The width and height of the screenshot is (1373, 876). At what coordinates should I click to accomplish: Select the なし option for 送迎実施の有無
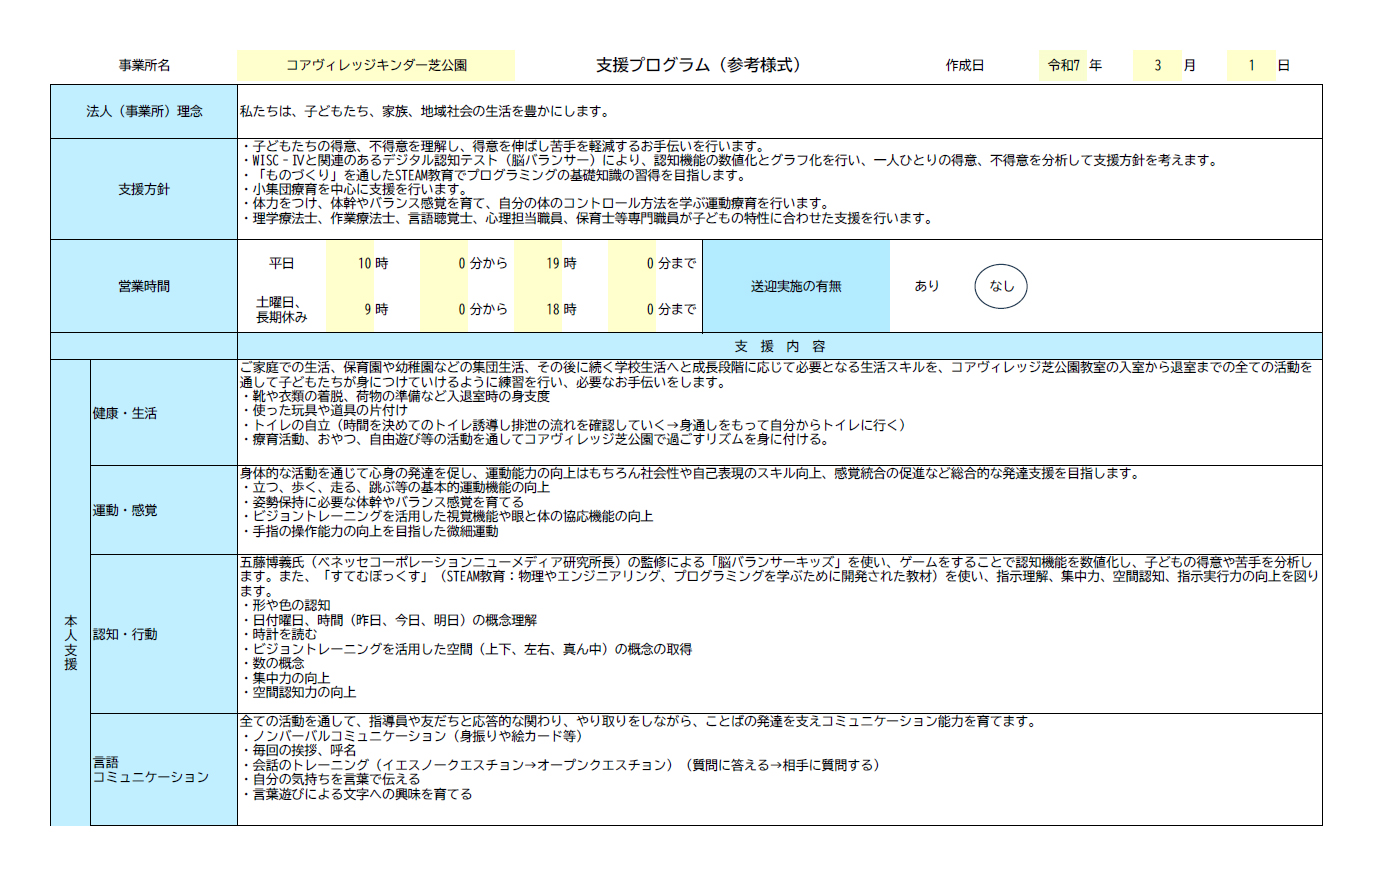click(1000, 286)
